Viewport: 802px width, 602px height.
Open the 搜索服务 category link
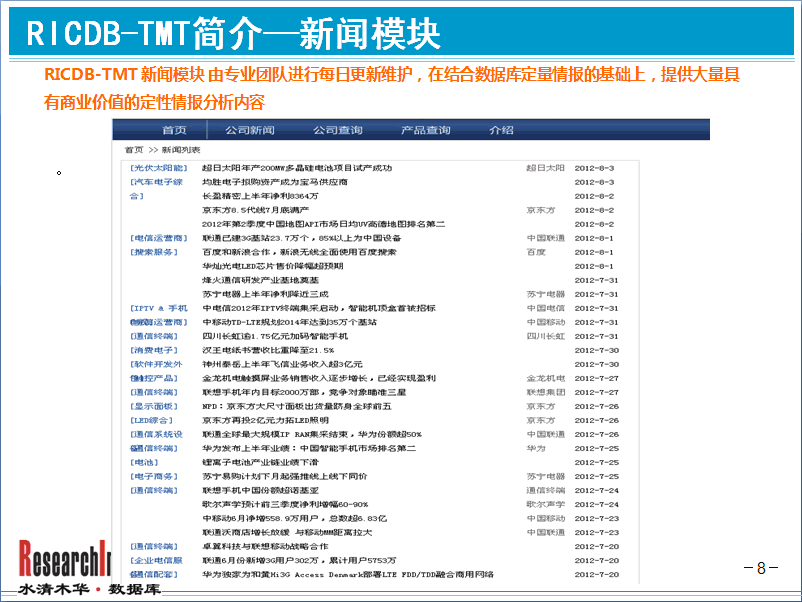154,252
